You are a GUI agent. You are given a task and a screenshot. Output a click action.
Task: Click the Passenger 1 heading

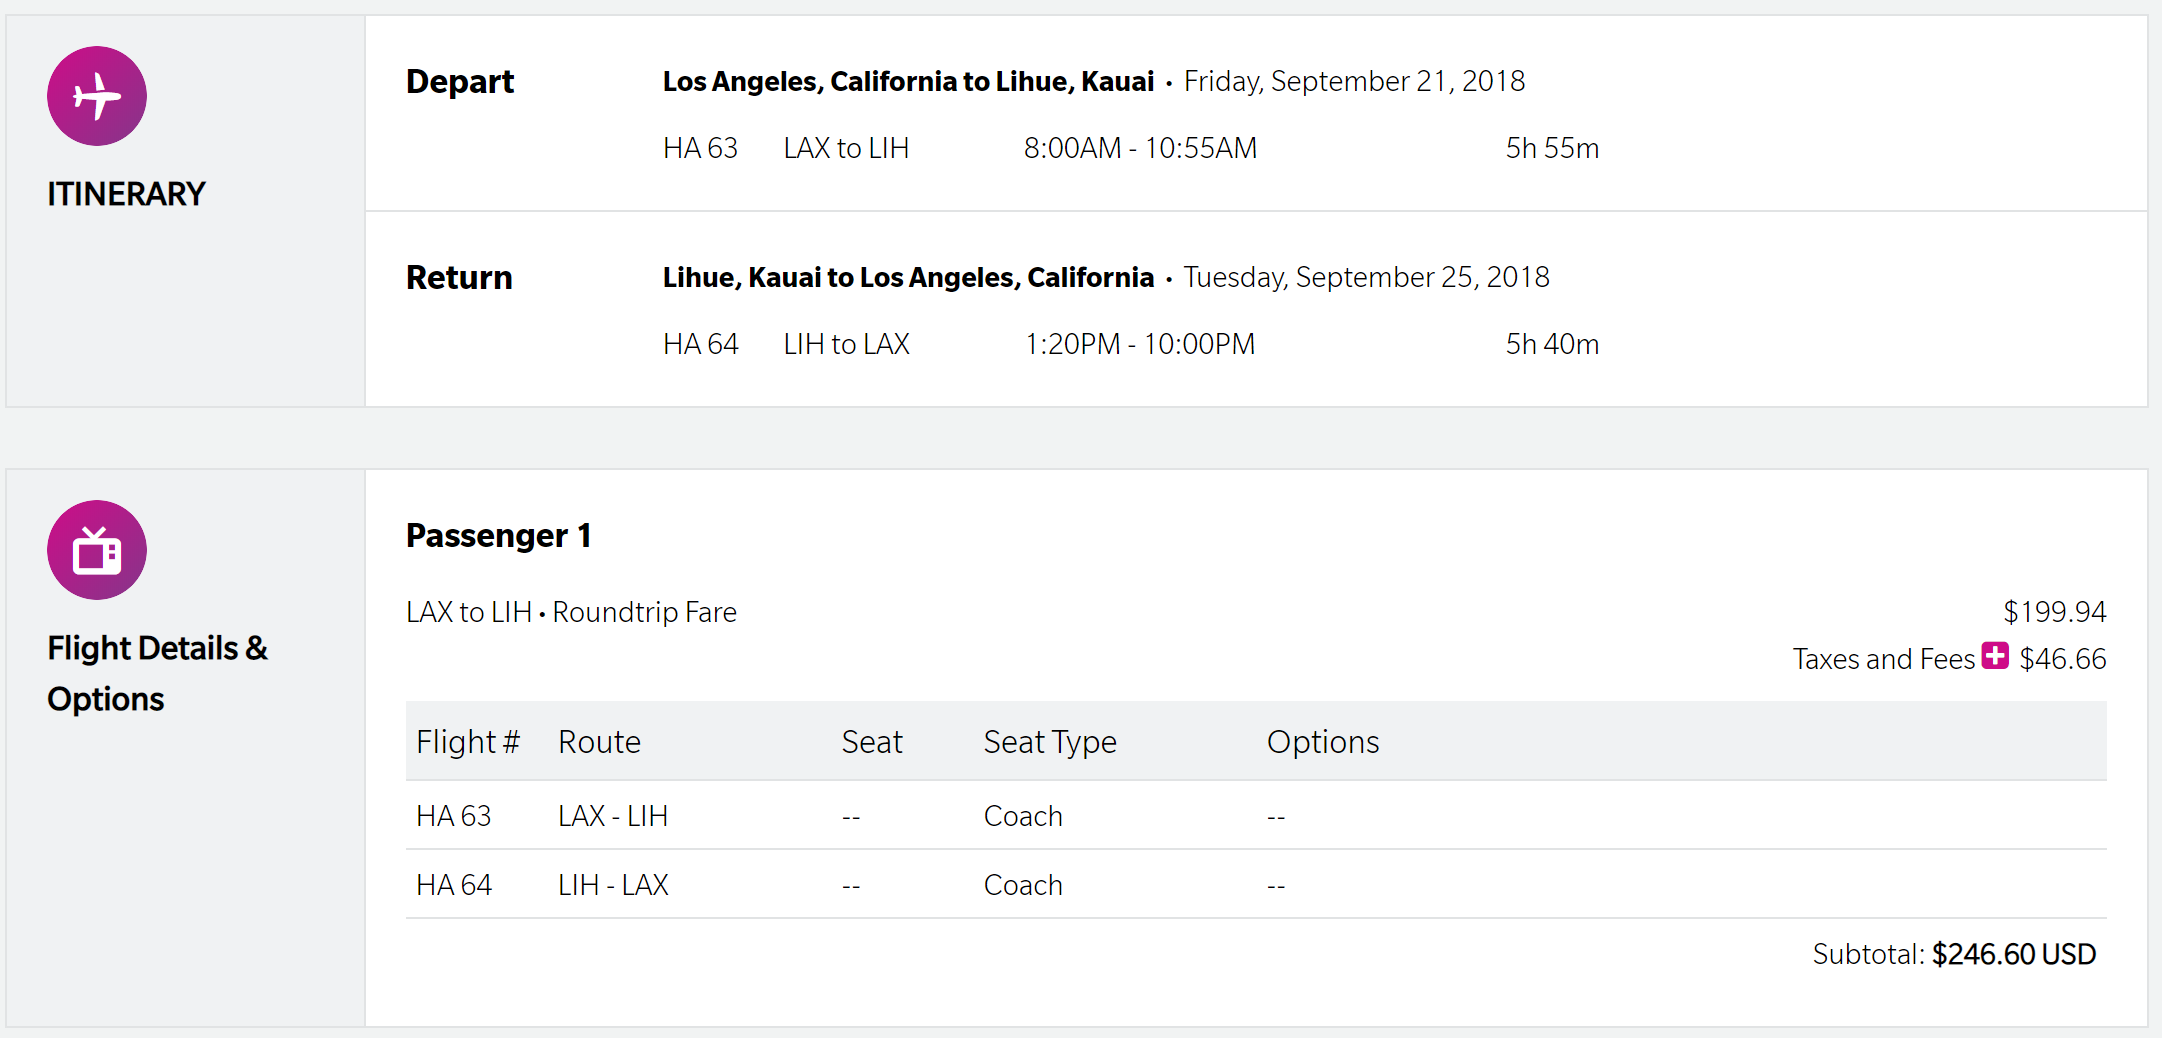tap(498, 536)
